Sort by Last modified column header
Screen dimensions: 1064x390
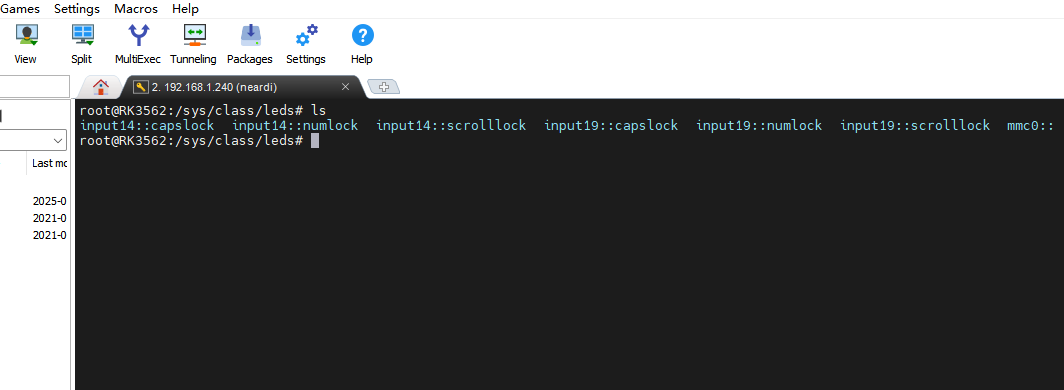pos(50,163)
